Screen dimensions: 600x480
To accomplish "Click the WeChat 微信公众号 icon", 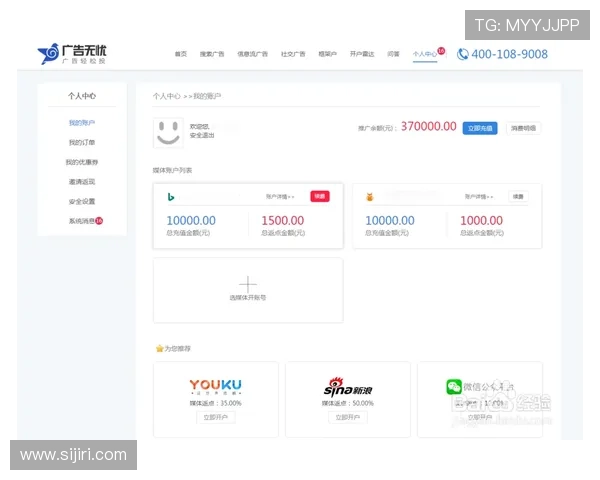I will (454, 387).
